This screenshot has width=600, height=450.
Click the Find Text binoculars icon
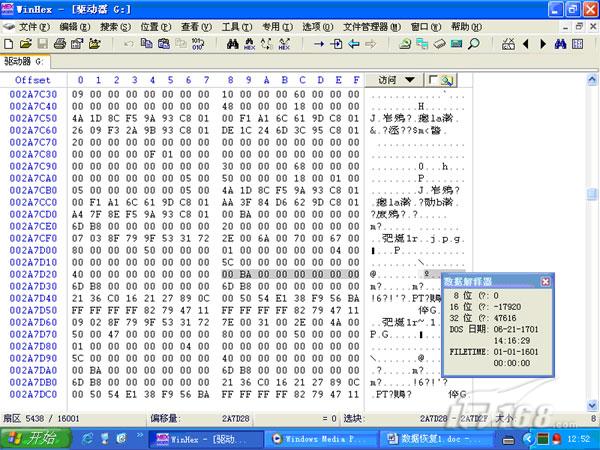coord(233,44)
